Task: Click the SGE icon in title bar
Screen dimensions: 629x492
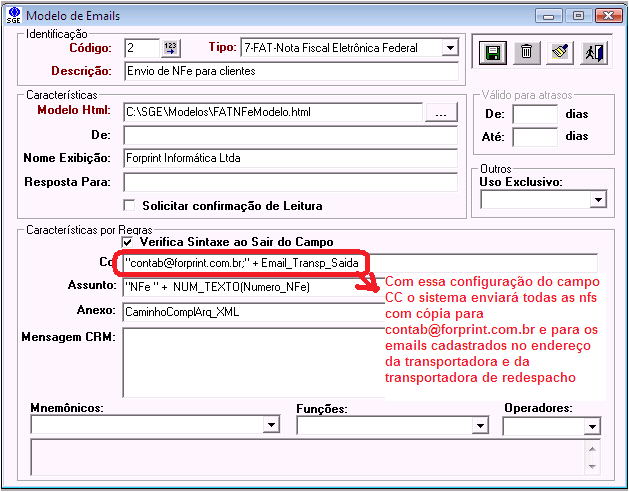Action: (x=13, y=15)
